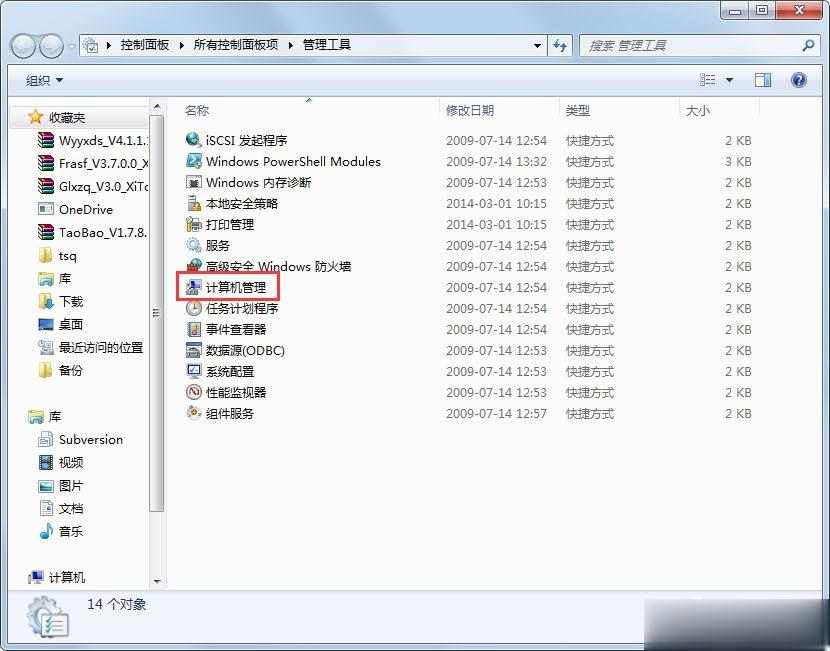
Task: Open the 图片 library
Action: 61,485
